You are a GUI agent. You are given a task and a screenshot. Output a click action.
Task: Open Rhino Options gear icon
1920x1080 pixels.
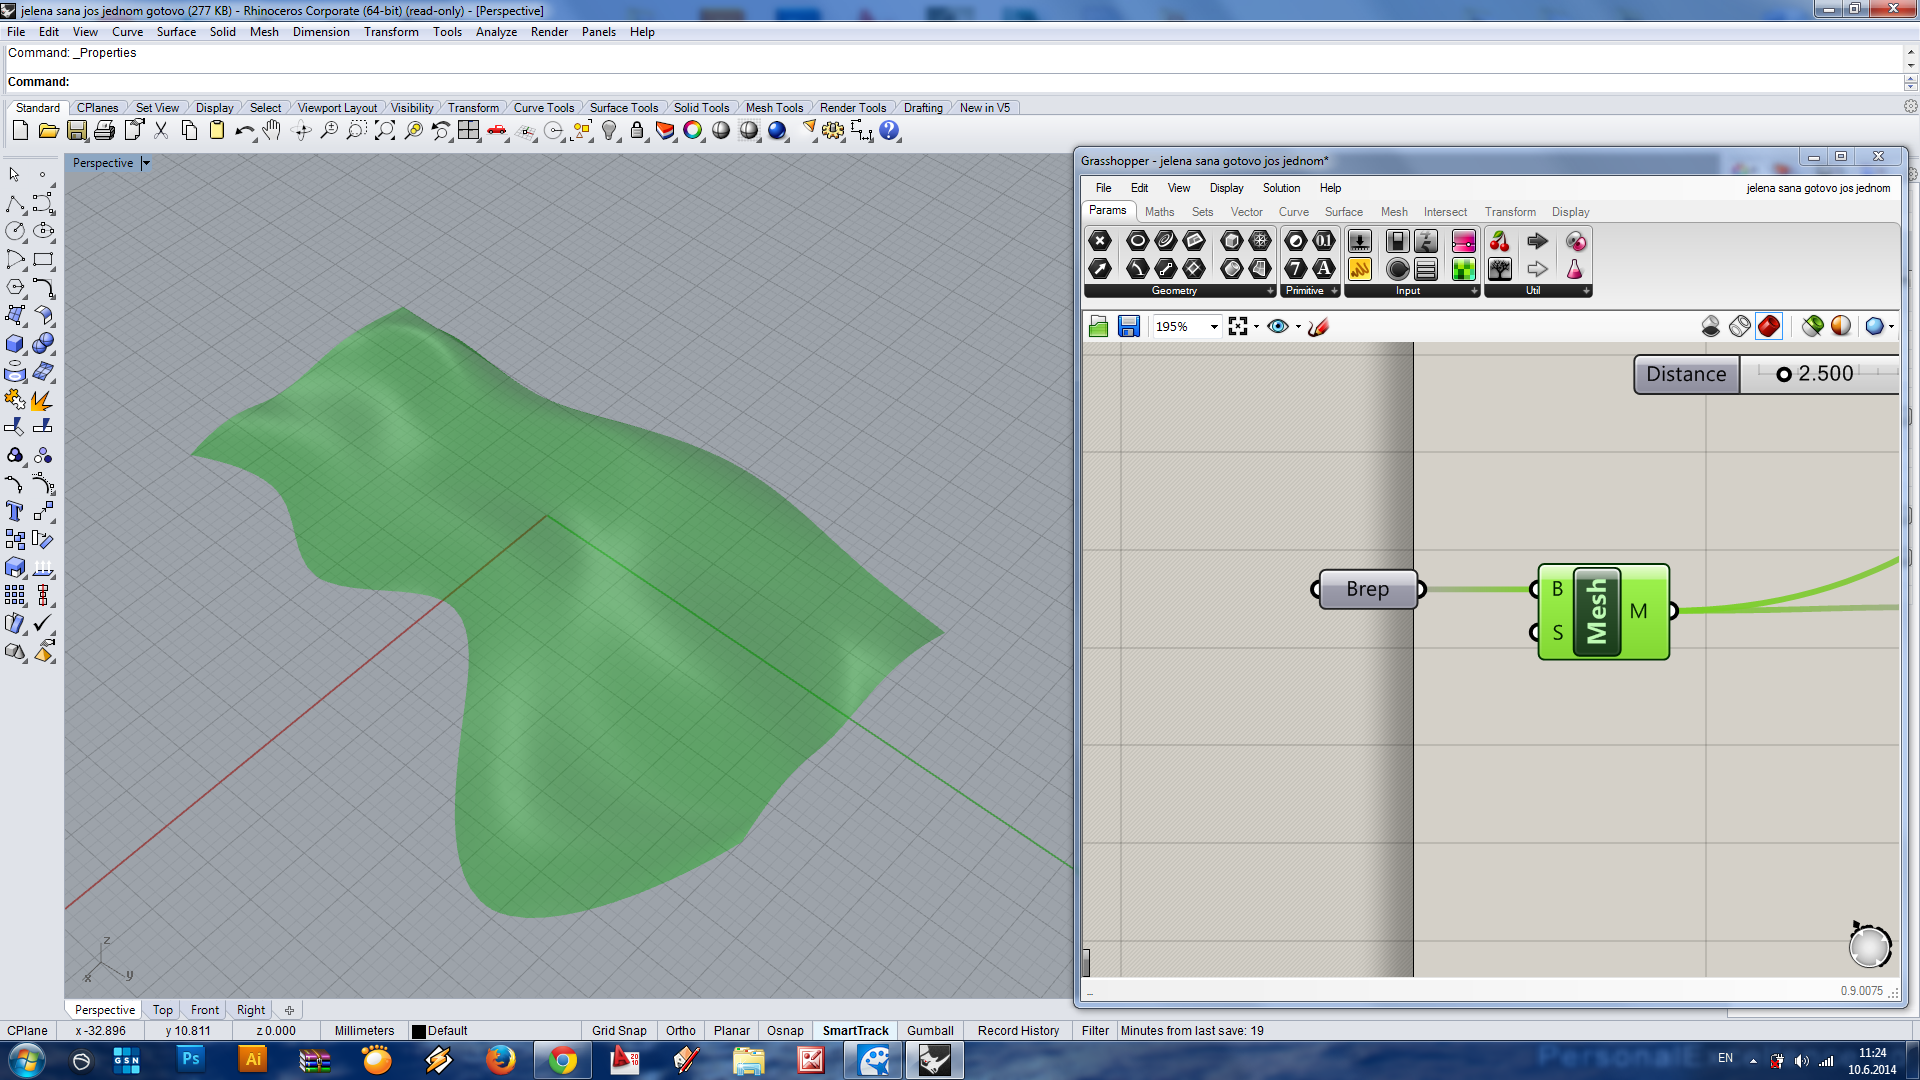833,131
